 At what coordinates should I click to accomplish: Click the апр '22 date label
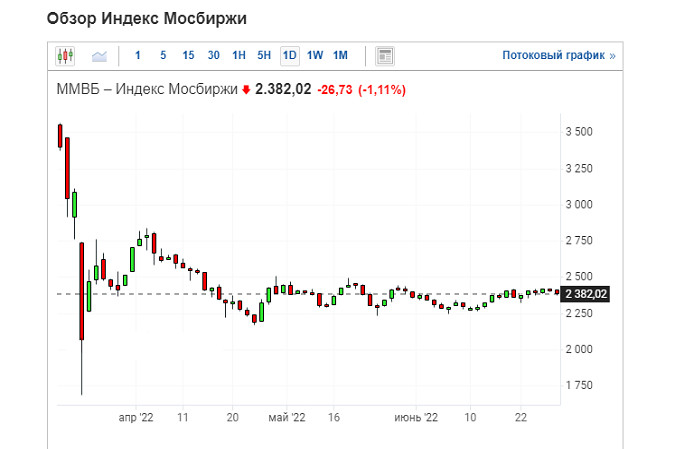tap(136, 418)
